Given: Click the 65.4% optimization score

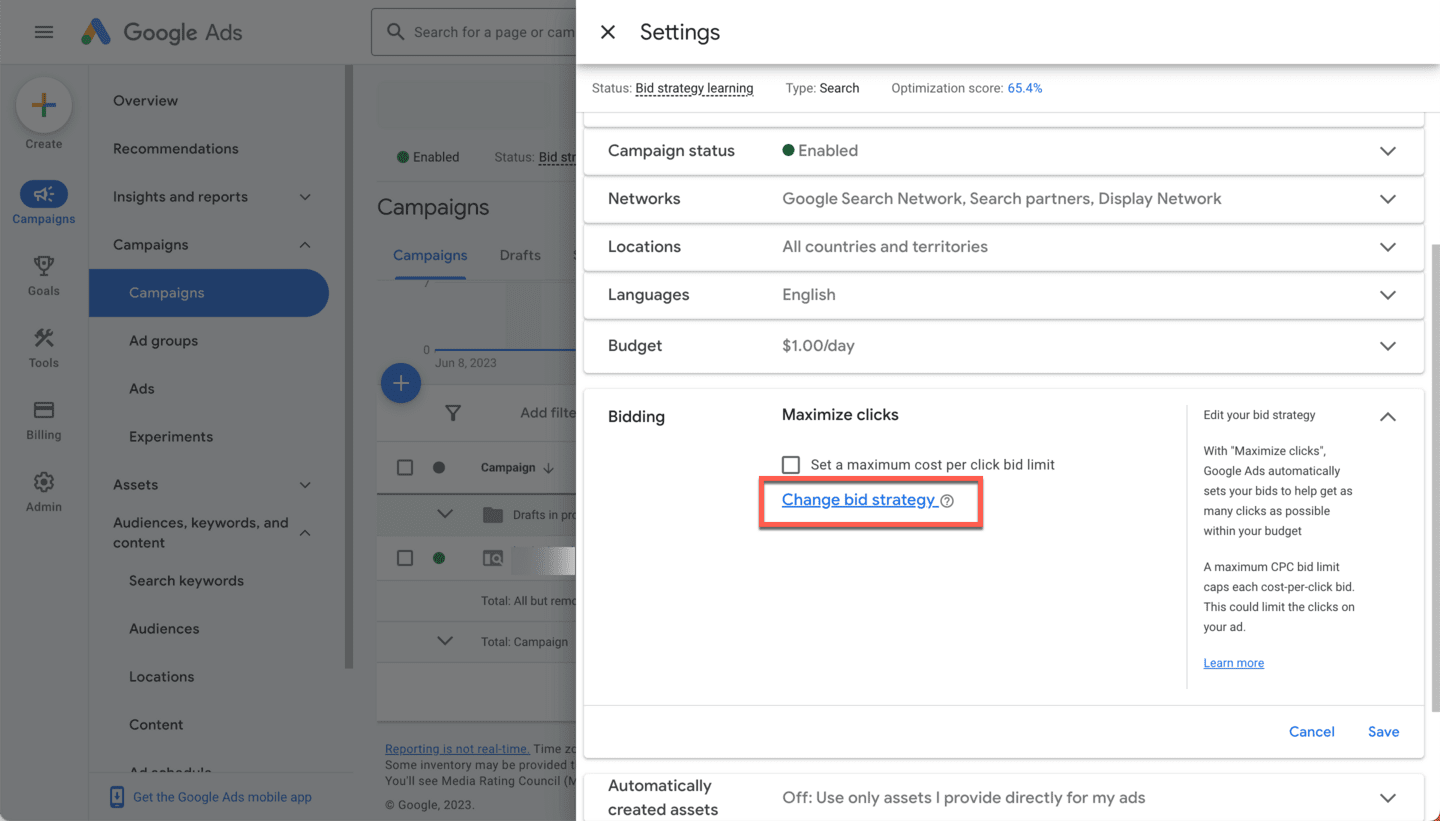Looking at the screenshot, I should click(x=1025, y=88).
